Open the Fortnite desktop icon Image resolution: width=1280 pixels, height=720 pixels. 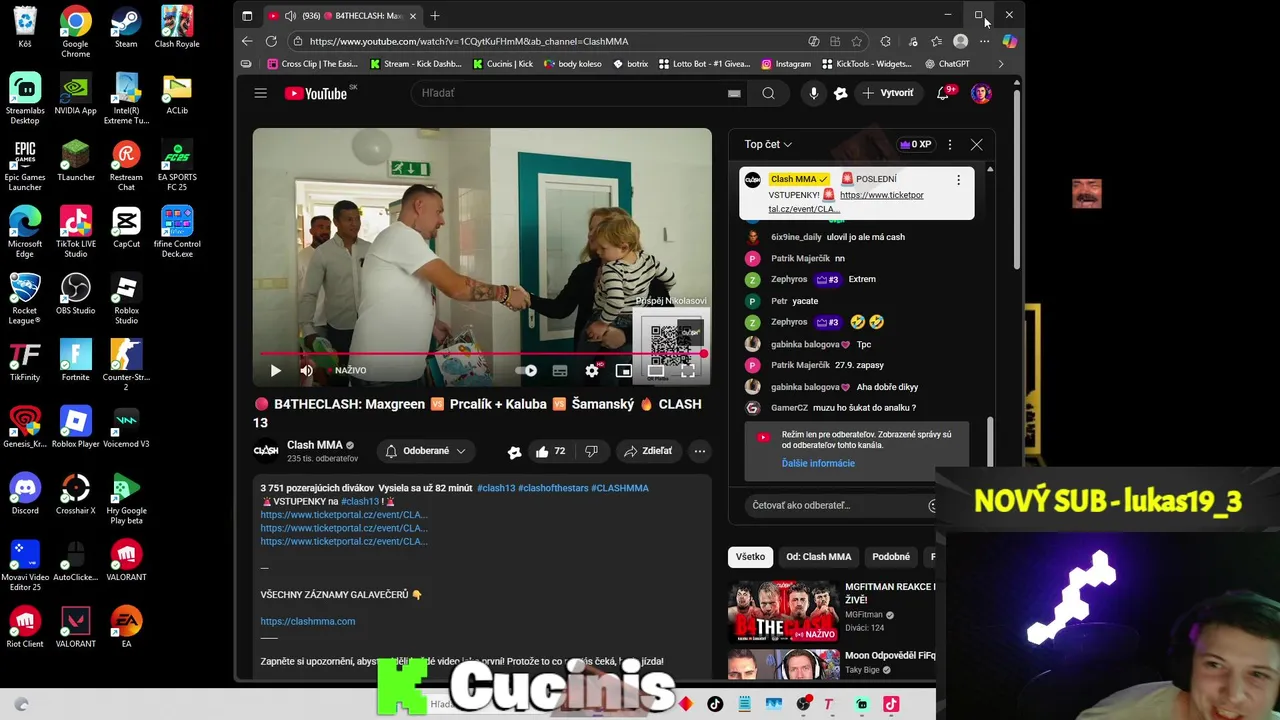pos(76,360)
